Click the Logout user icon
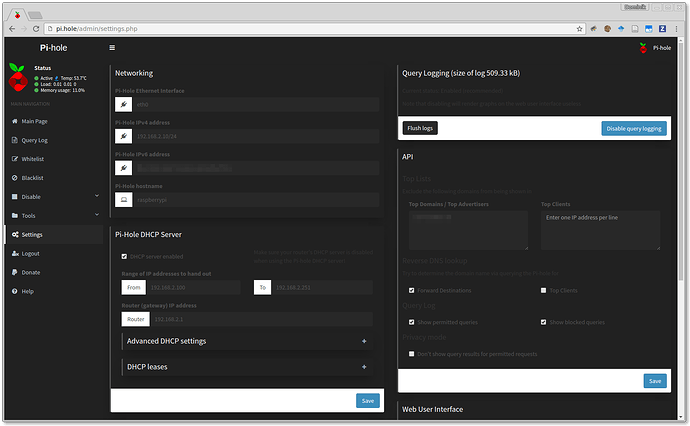The image size is (690, 426). coord(15,253)
